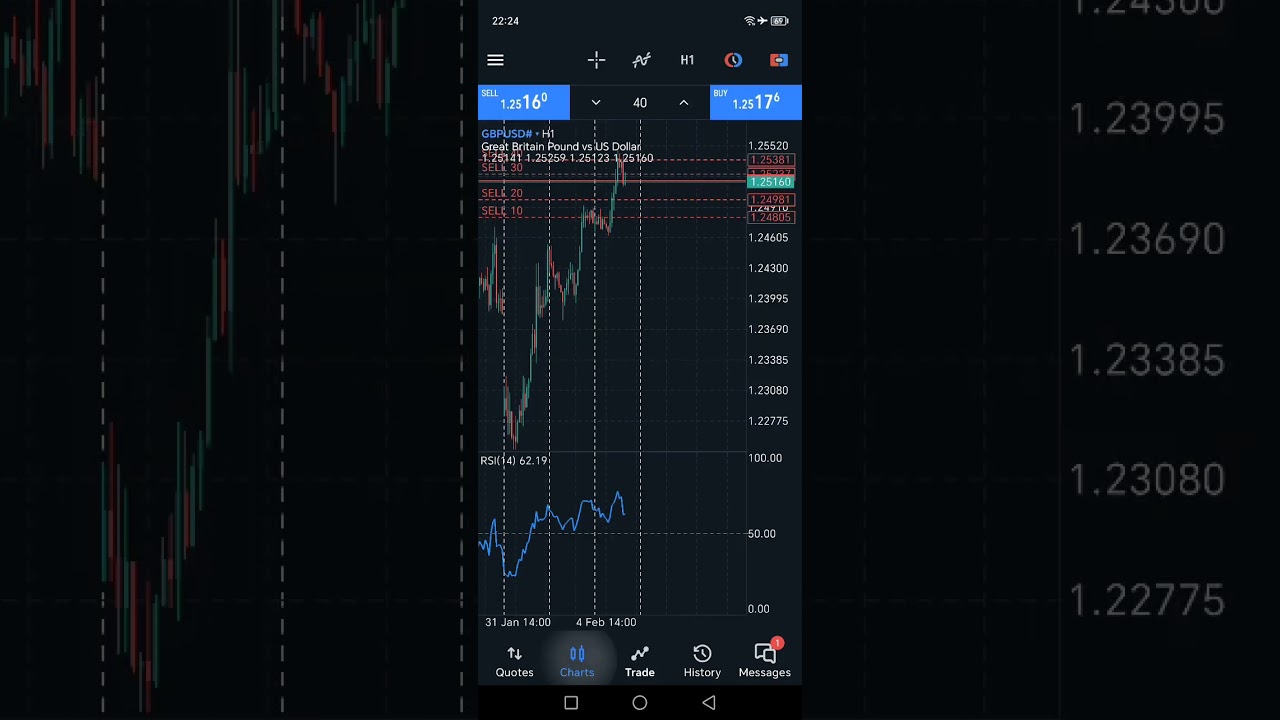Screen dimensions: 1280x720
Task: Tap the 31 Jan 14:00 time label
Action: click(x=518, y=622)
